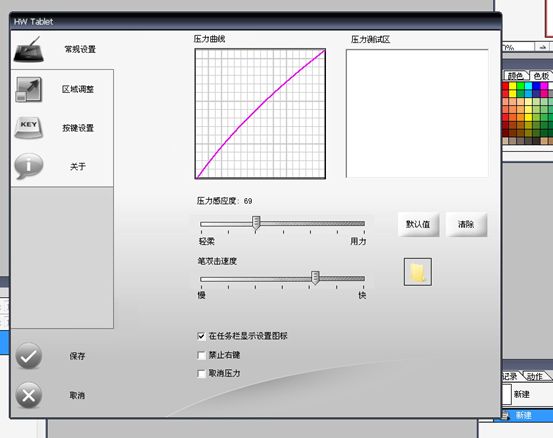Click the 笔双击速度 slider thumb
Viewport: 553px width, 438px height.
(315, 278)
